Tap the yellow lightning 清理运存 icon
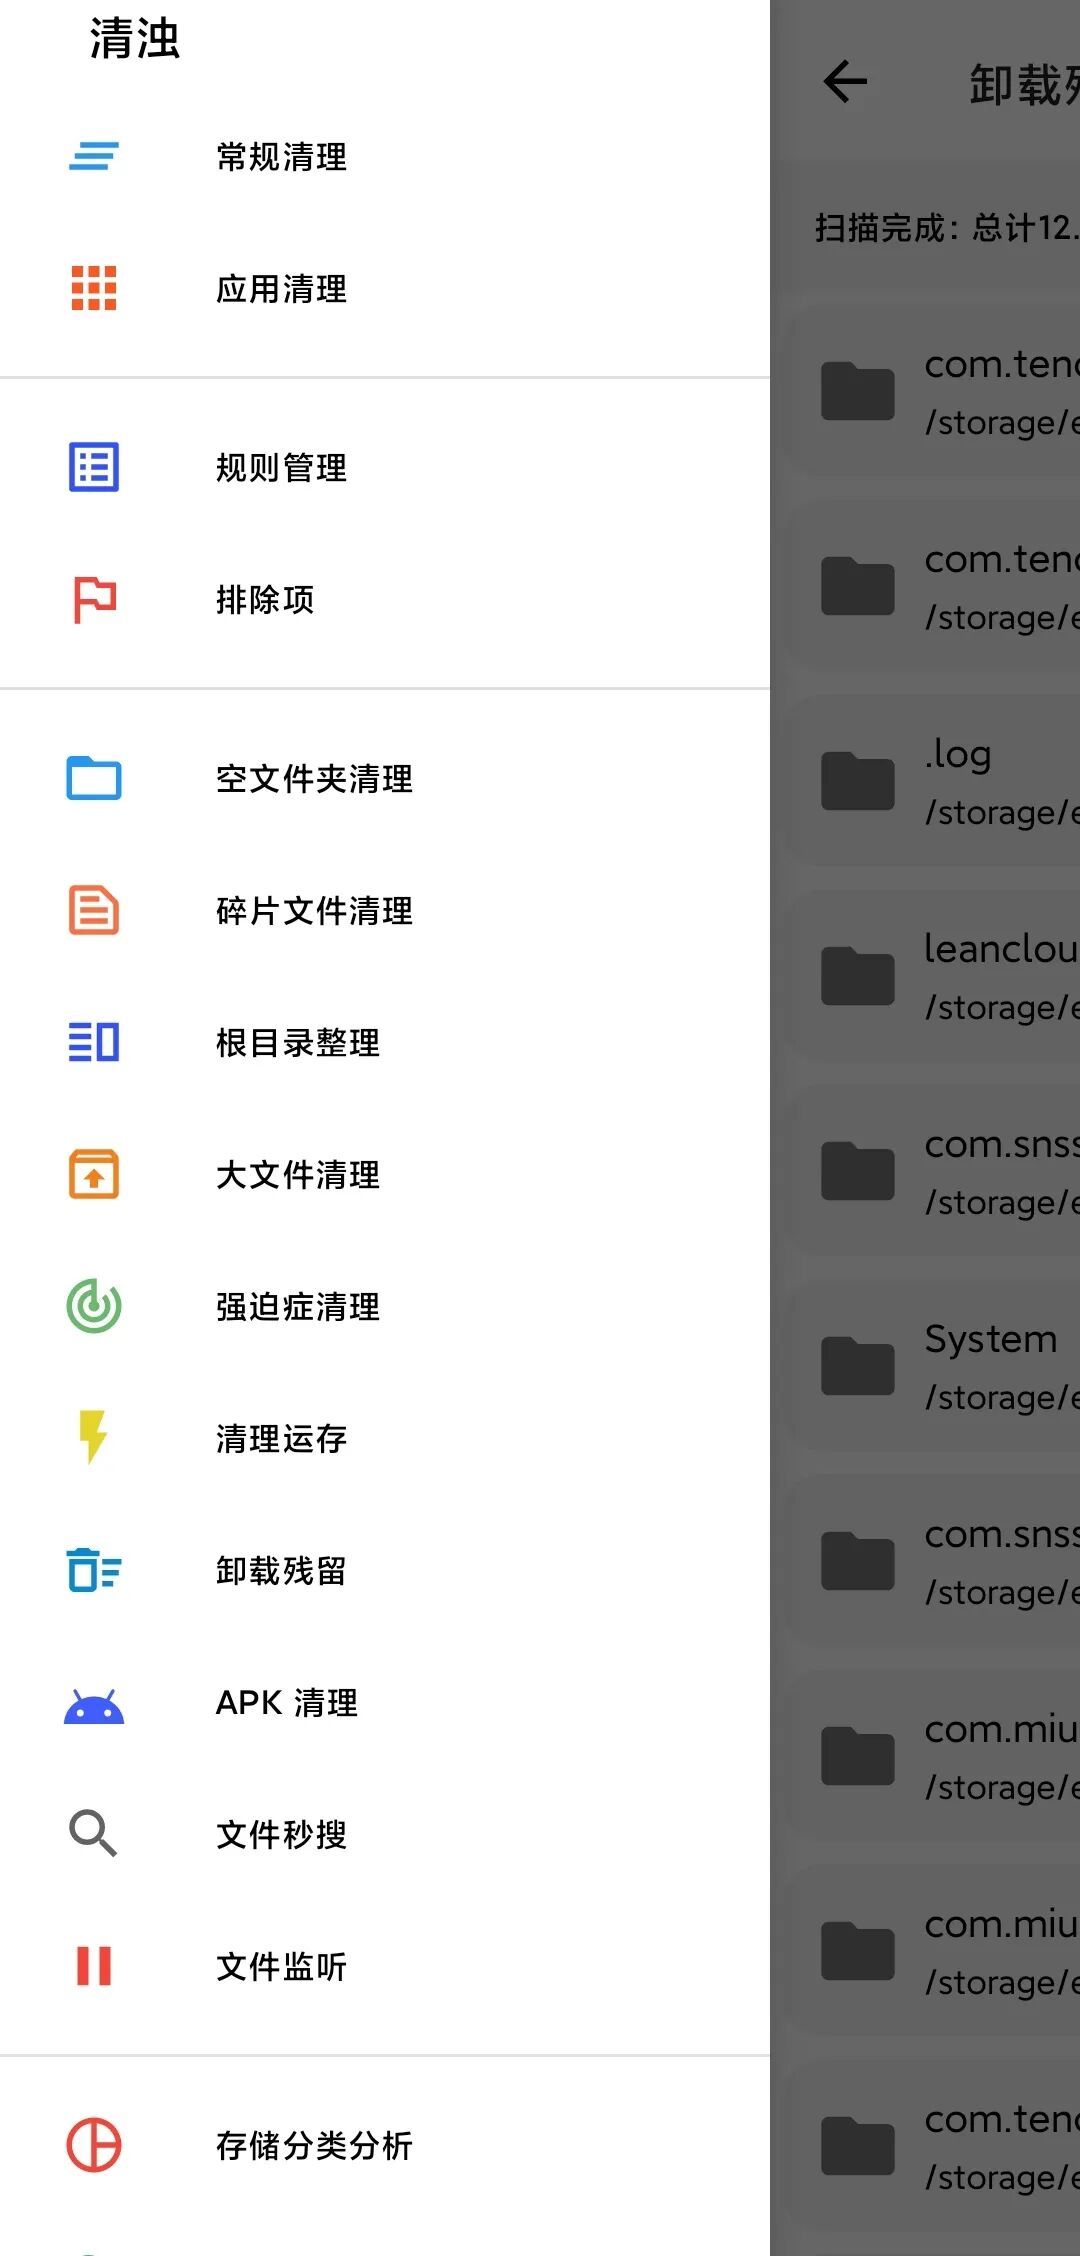Screen dimensions: 1080x2256 [93, 1437]
